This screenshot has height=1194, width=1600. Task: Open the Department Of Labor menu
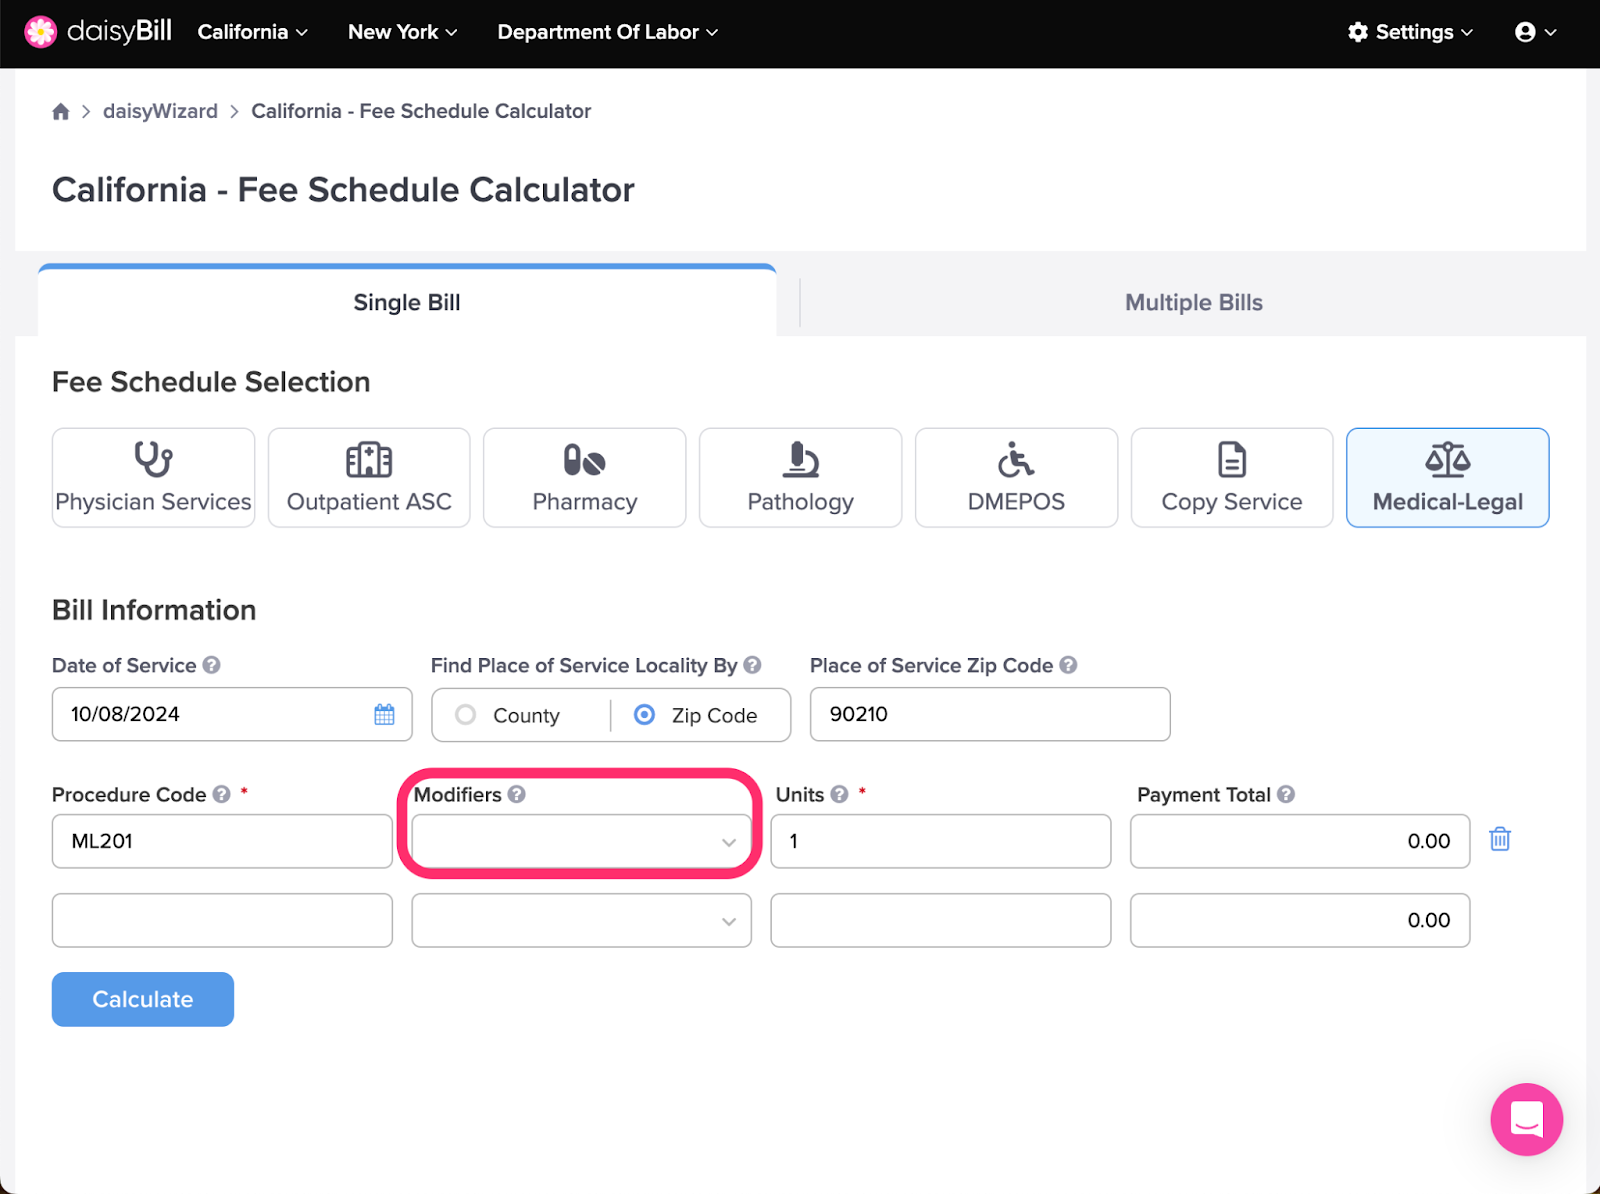(x=607, y=32)
